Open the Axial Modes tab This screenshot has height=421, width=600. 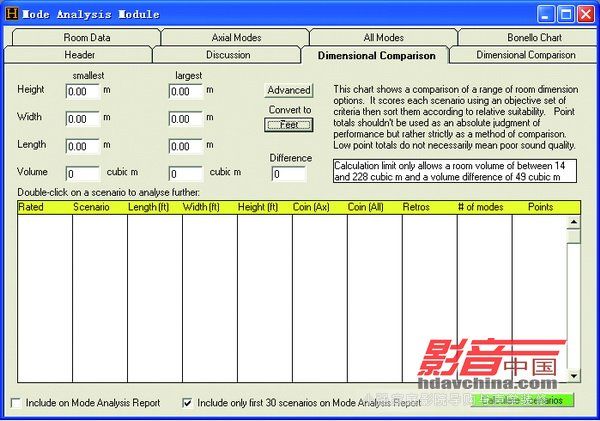point(236,38)
